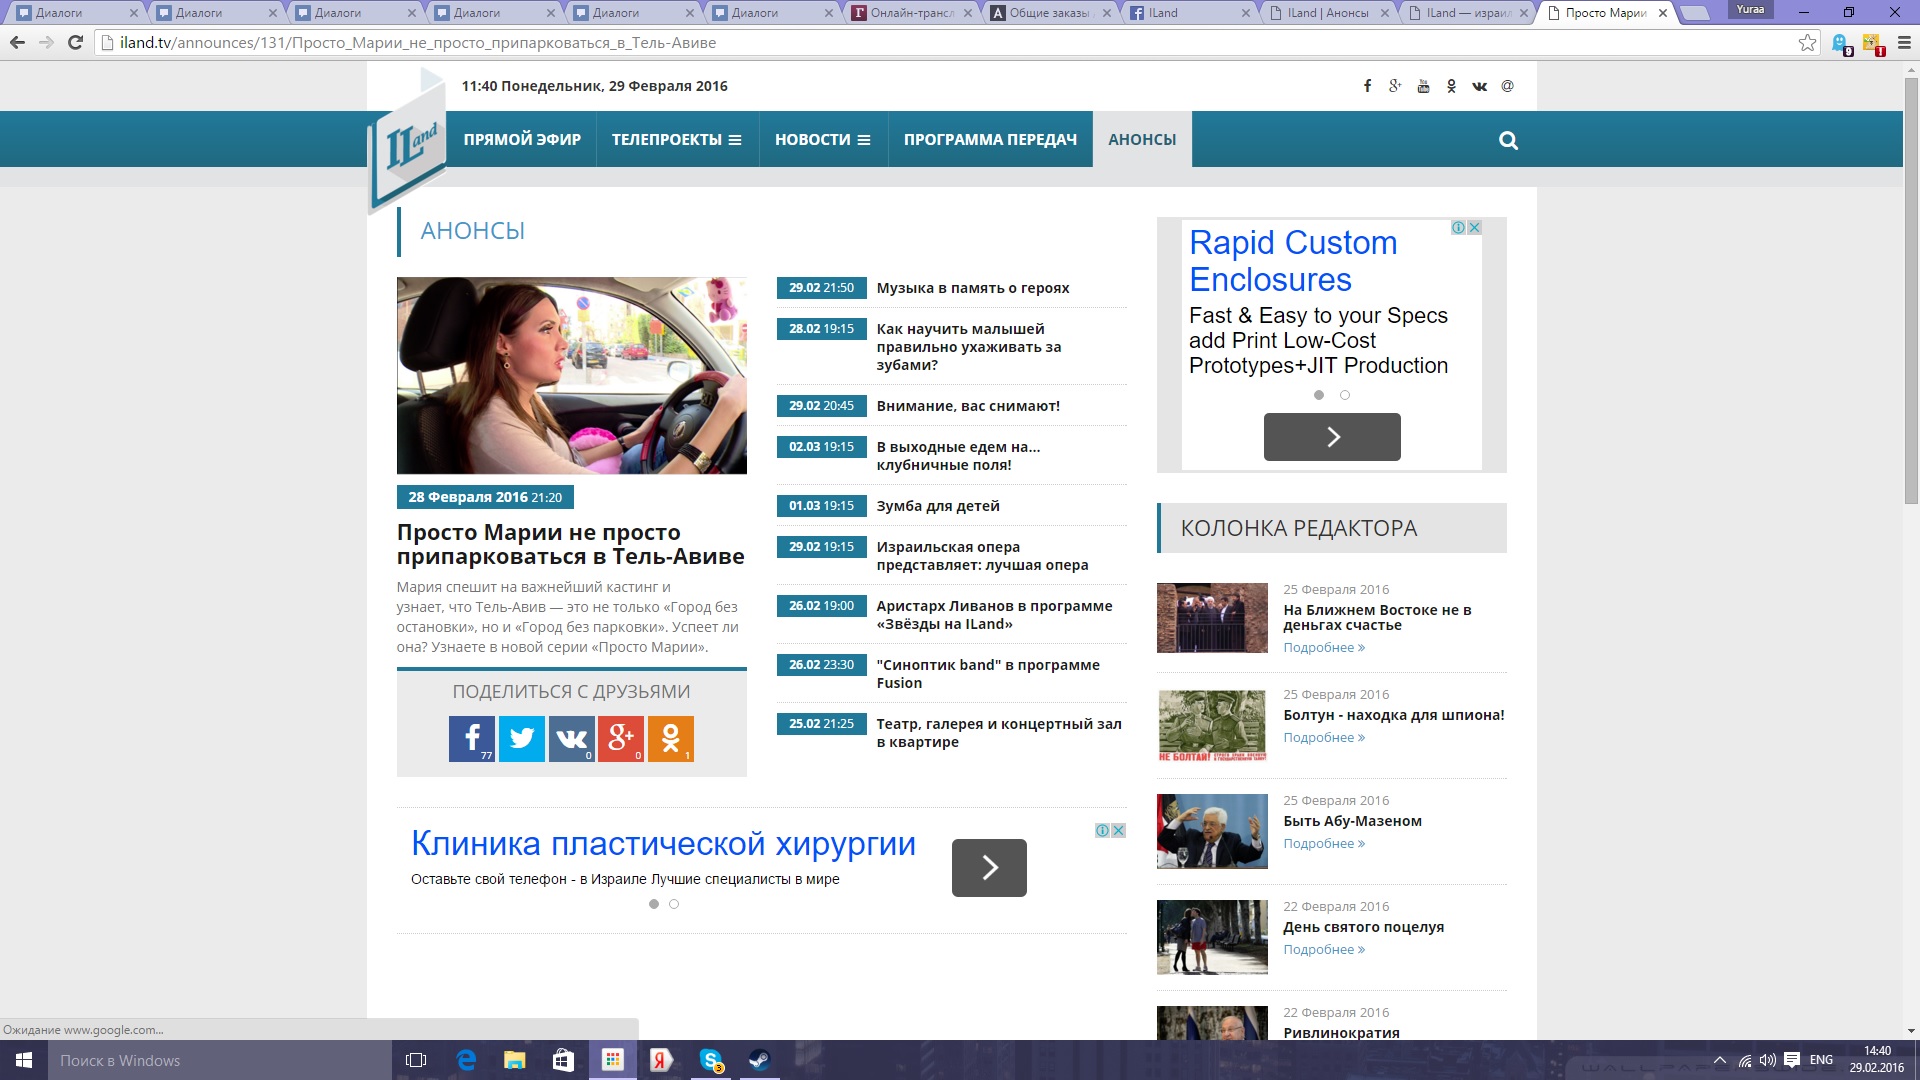Select the second dot in the clinic ad

[x=674, y=904]
